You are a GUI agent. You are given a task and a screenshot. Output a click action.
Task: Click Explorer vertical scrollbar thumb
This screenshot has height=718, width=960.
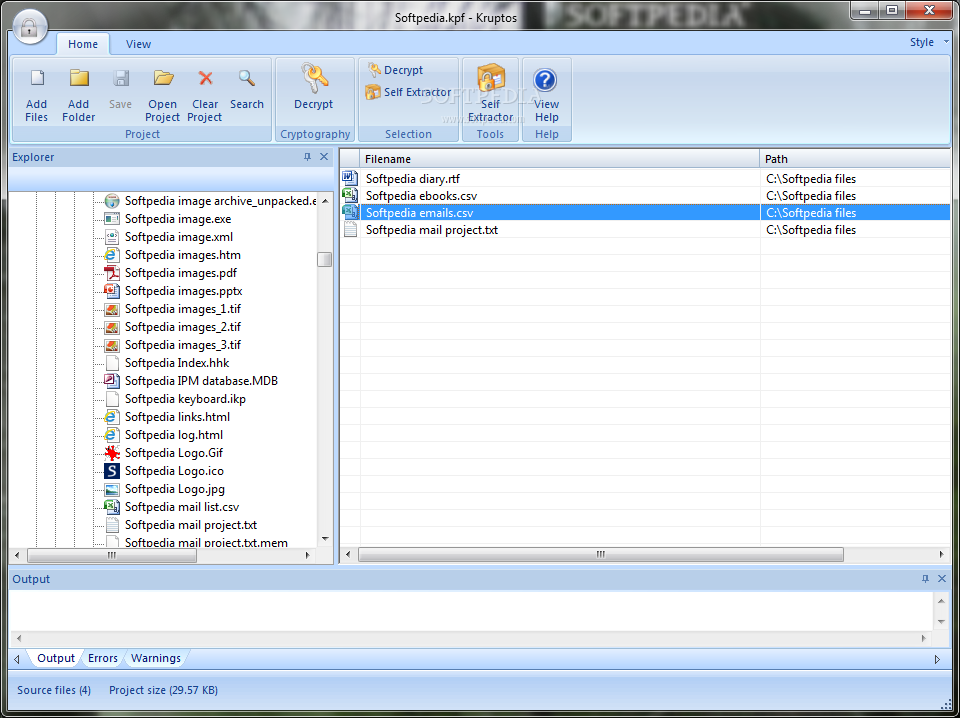(x=324, y=260)
